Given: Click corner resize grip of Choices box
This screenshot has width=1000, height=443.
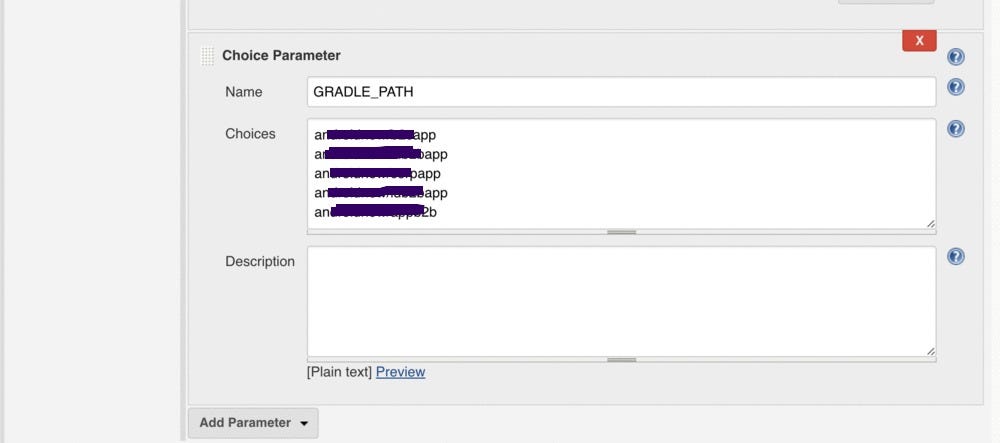Looking at the screenshot, I should (x=930, y=223).
